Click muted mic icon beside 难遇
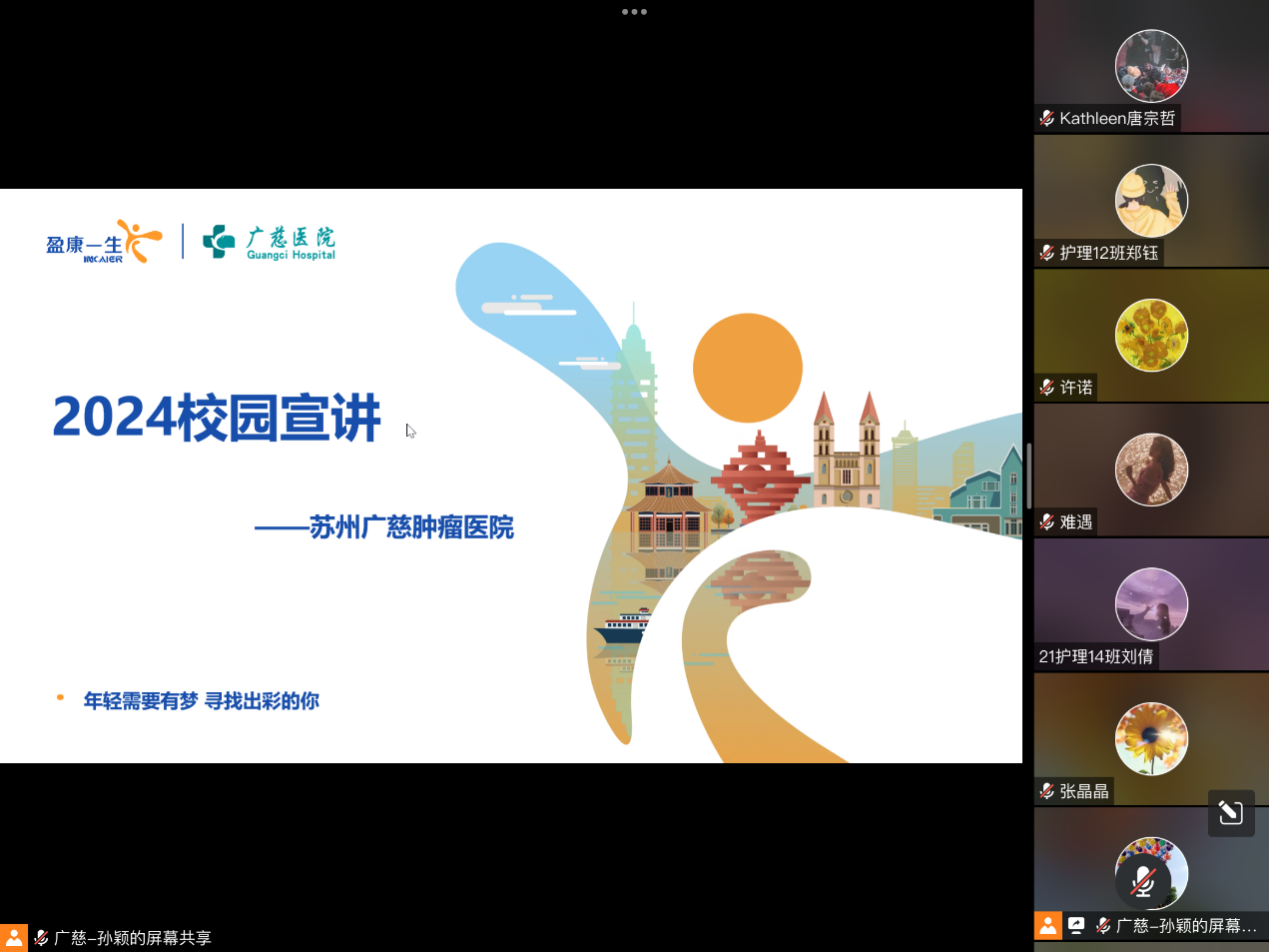Screen dimensions: 1269x952 click(x=1047, y=522)
